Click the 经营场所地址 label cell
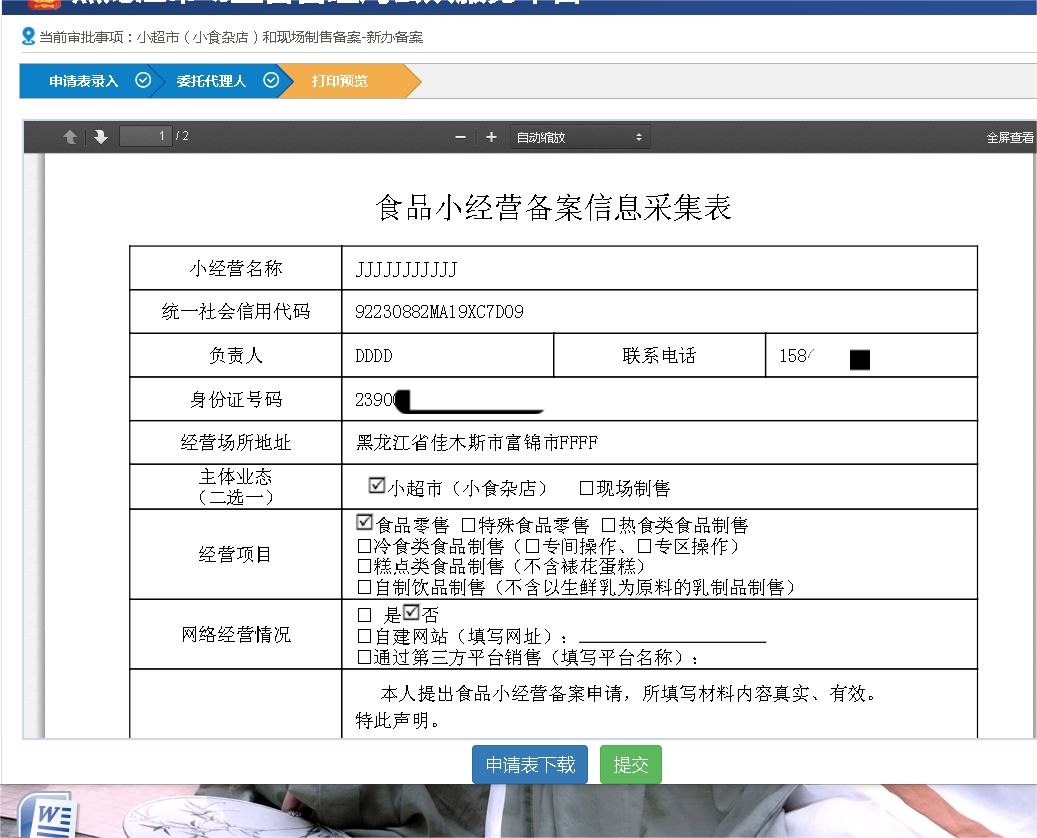Image resolution: width=1037 pixels, height=838 pixels. tap(235, 442)
